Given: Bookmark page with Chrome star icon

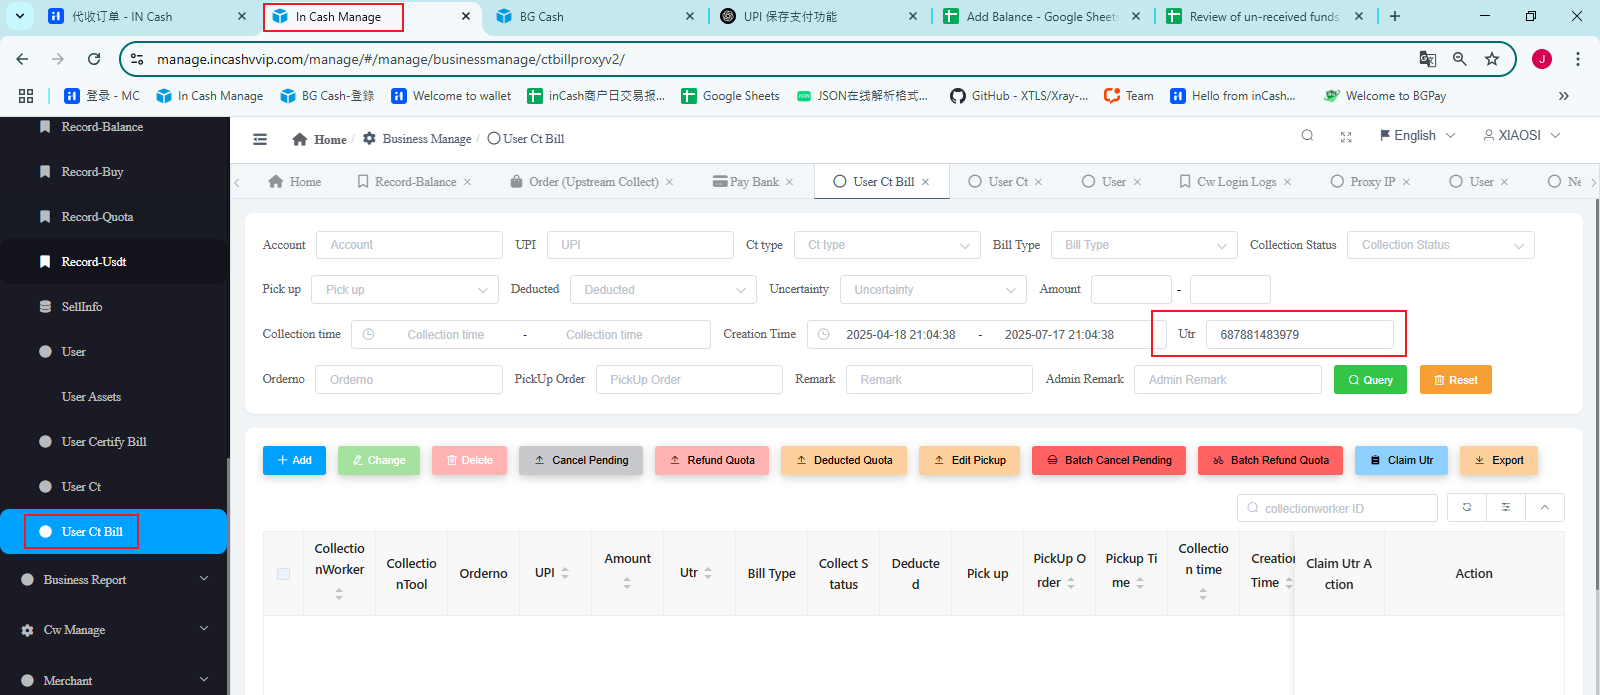Looking at the screenshot, I should click(1492, 59).
